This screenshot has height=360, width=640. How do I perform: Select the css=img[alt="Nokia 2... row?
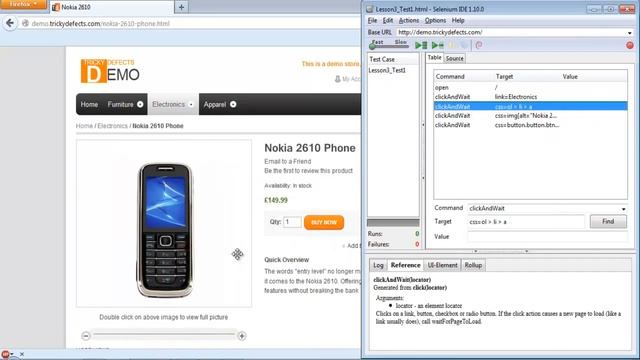click(530, 116)
